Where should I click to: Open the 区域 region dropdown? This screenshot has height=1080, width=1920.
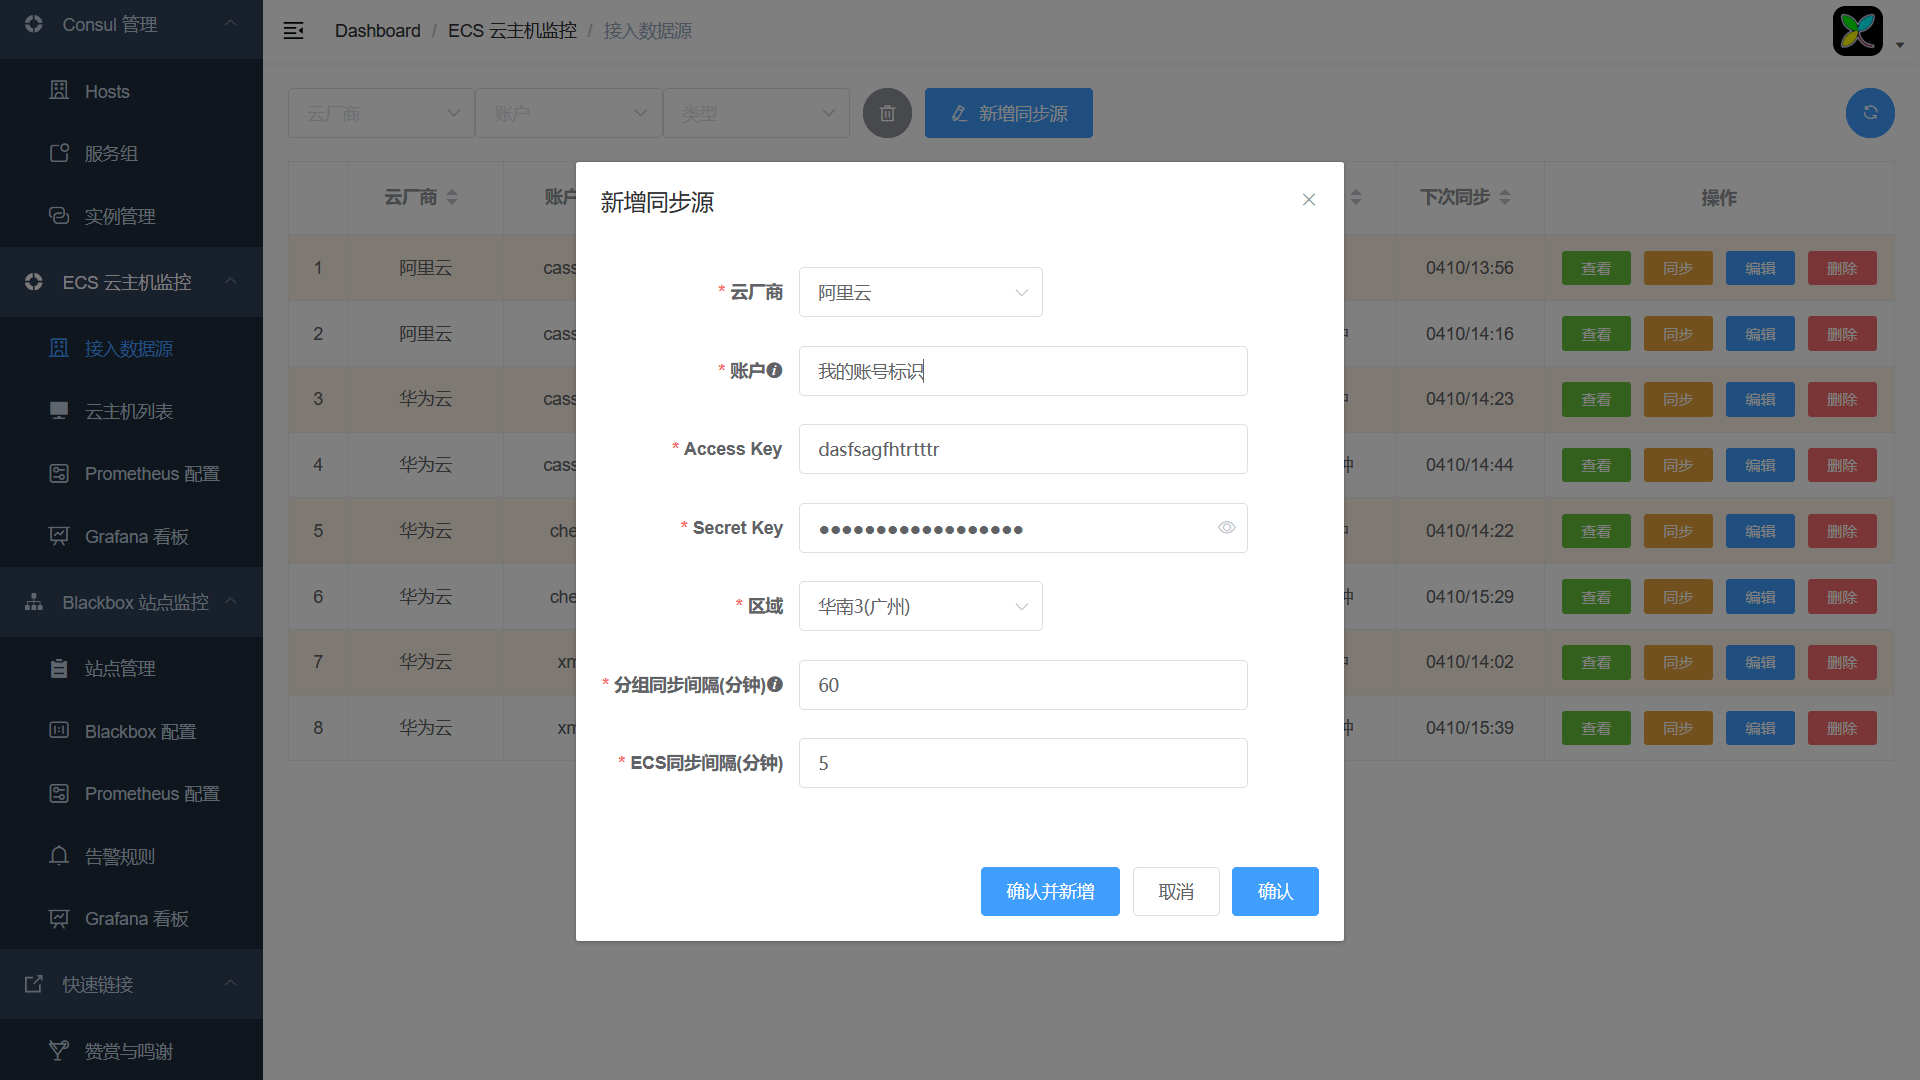920,606
